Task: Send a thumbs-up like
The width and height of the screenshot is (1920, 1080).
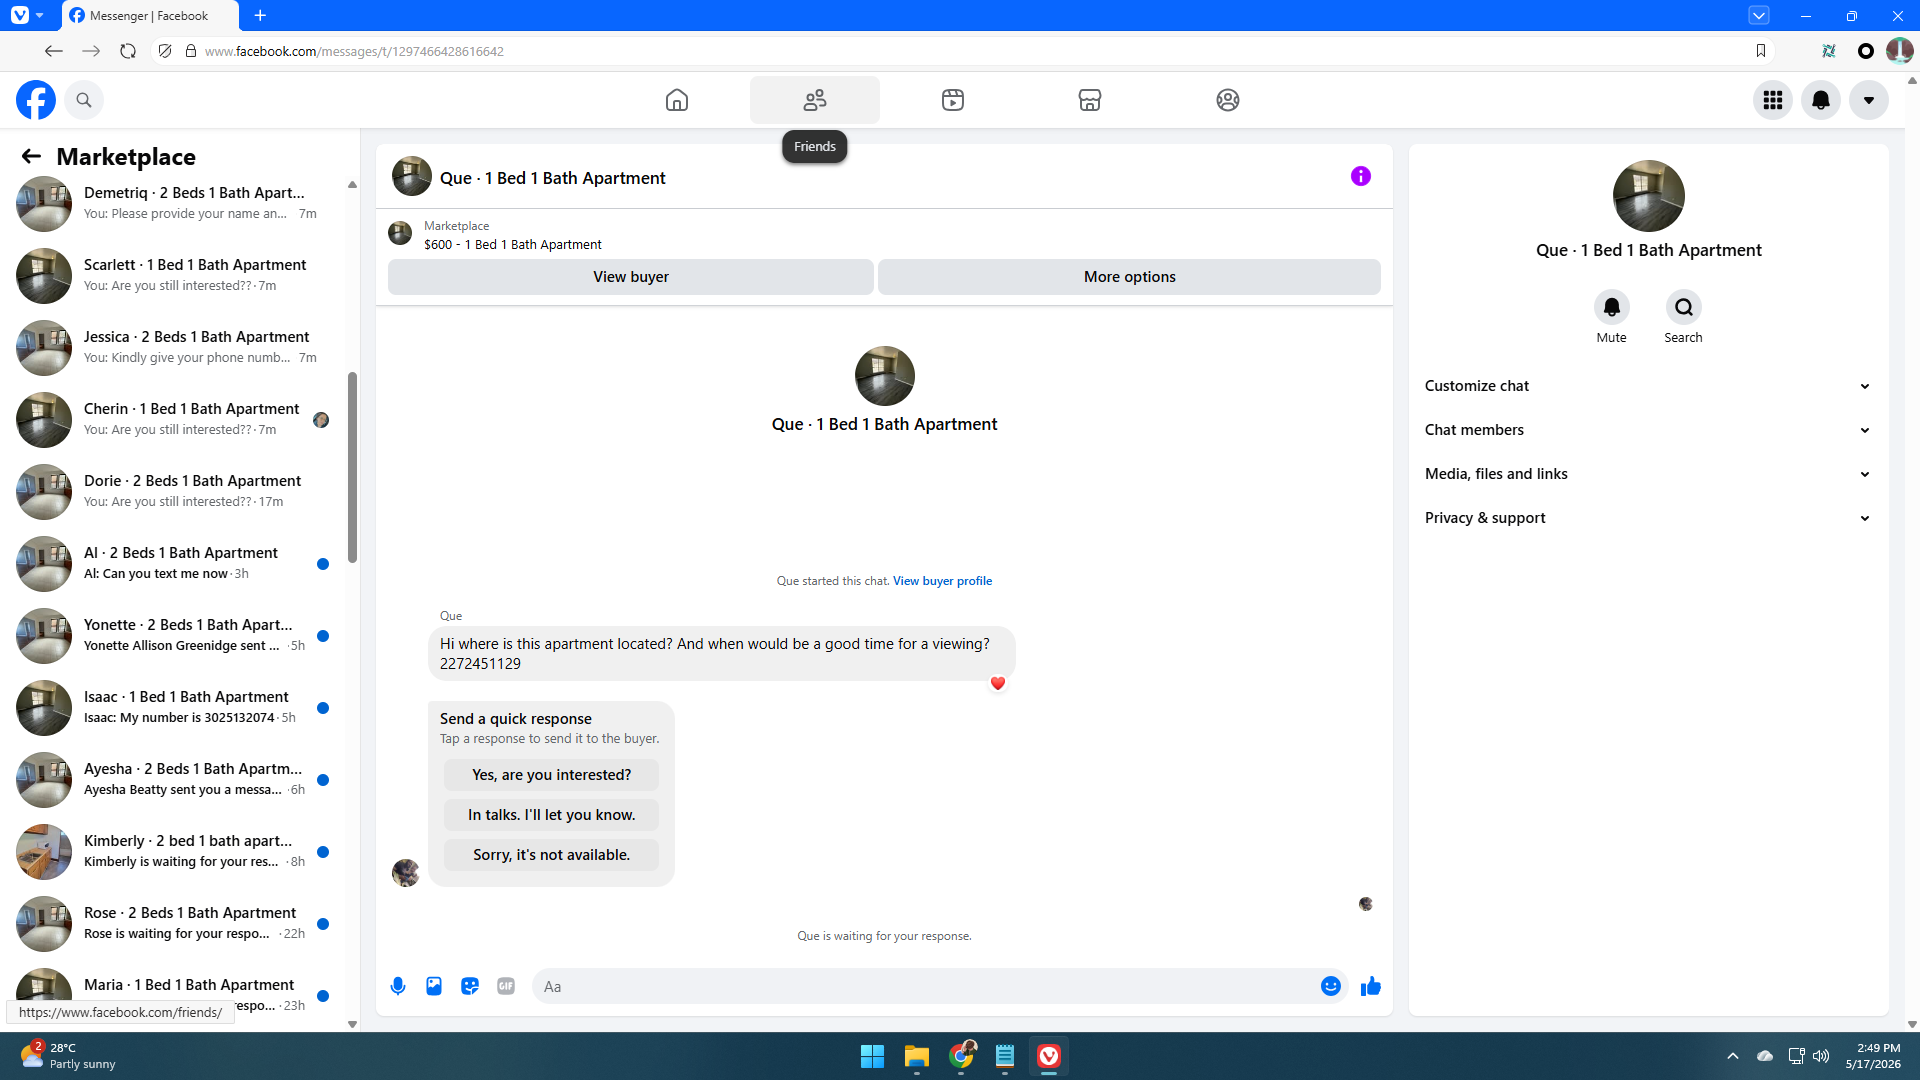Action: [1371, 986]
